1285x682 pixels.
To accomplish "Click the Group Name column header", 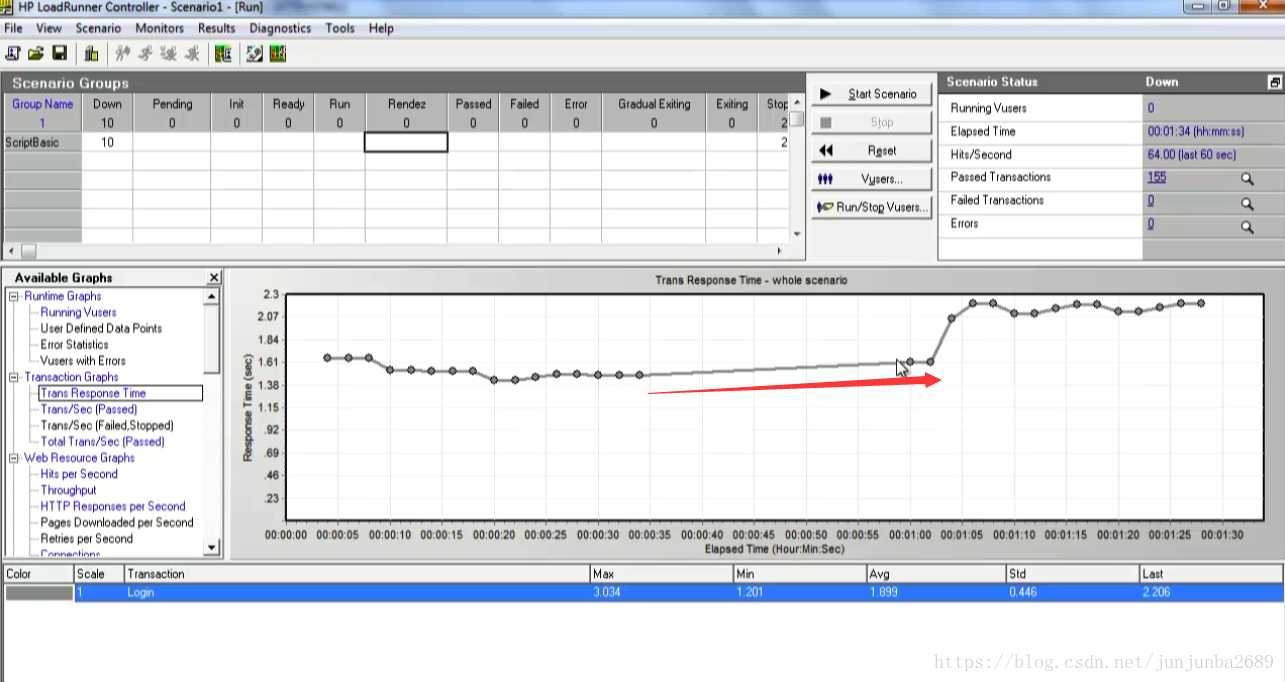I will point(42,104).
